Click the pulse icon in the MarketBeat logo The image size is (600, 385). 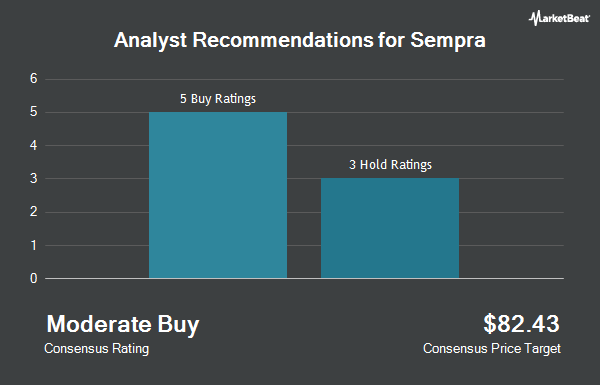click(534, 18)
